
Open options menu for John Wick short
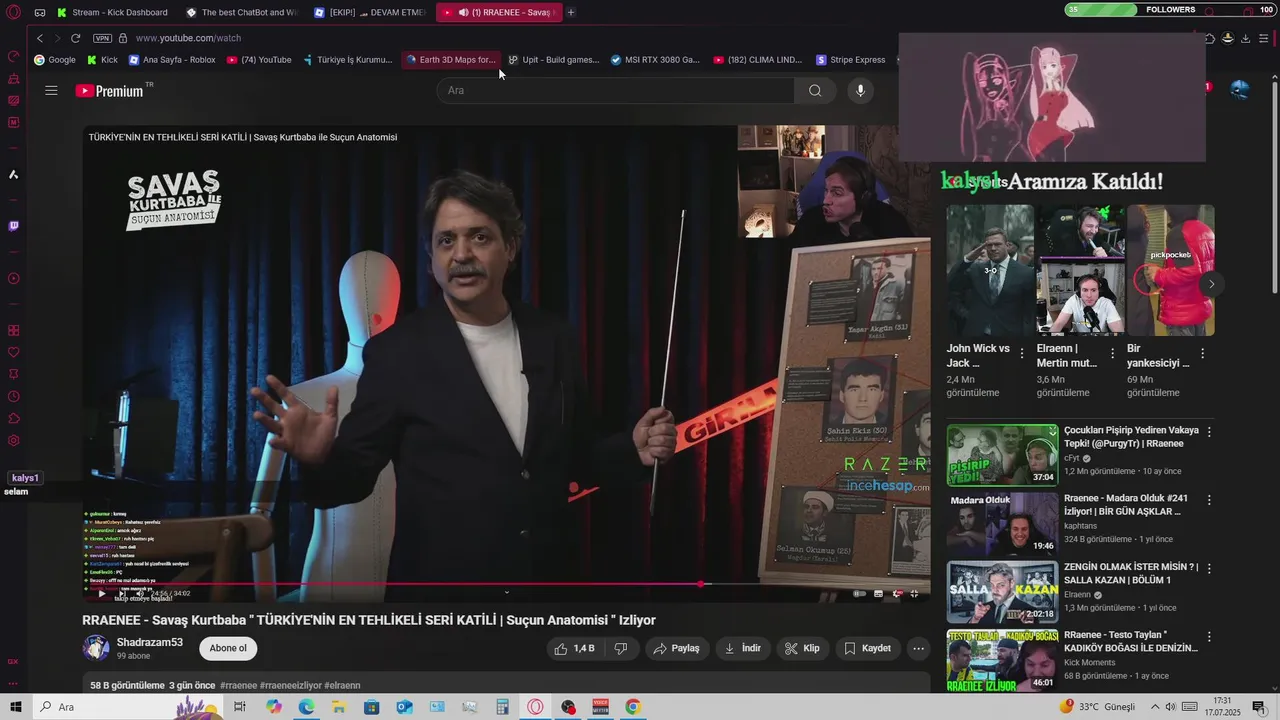[1022, 353]
